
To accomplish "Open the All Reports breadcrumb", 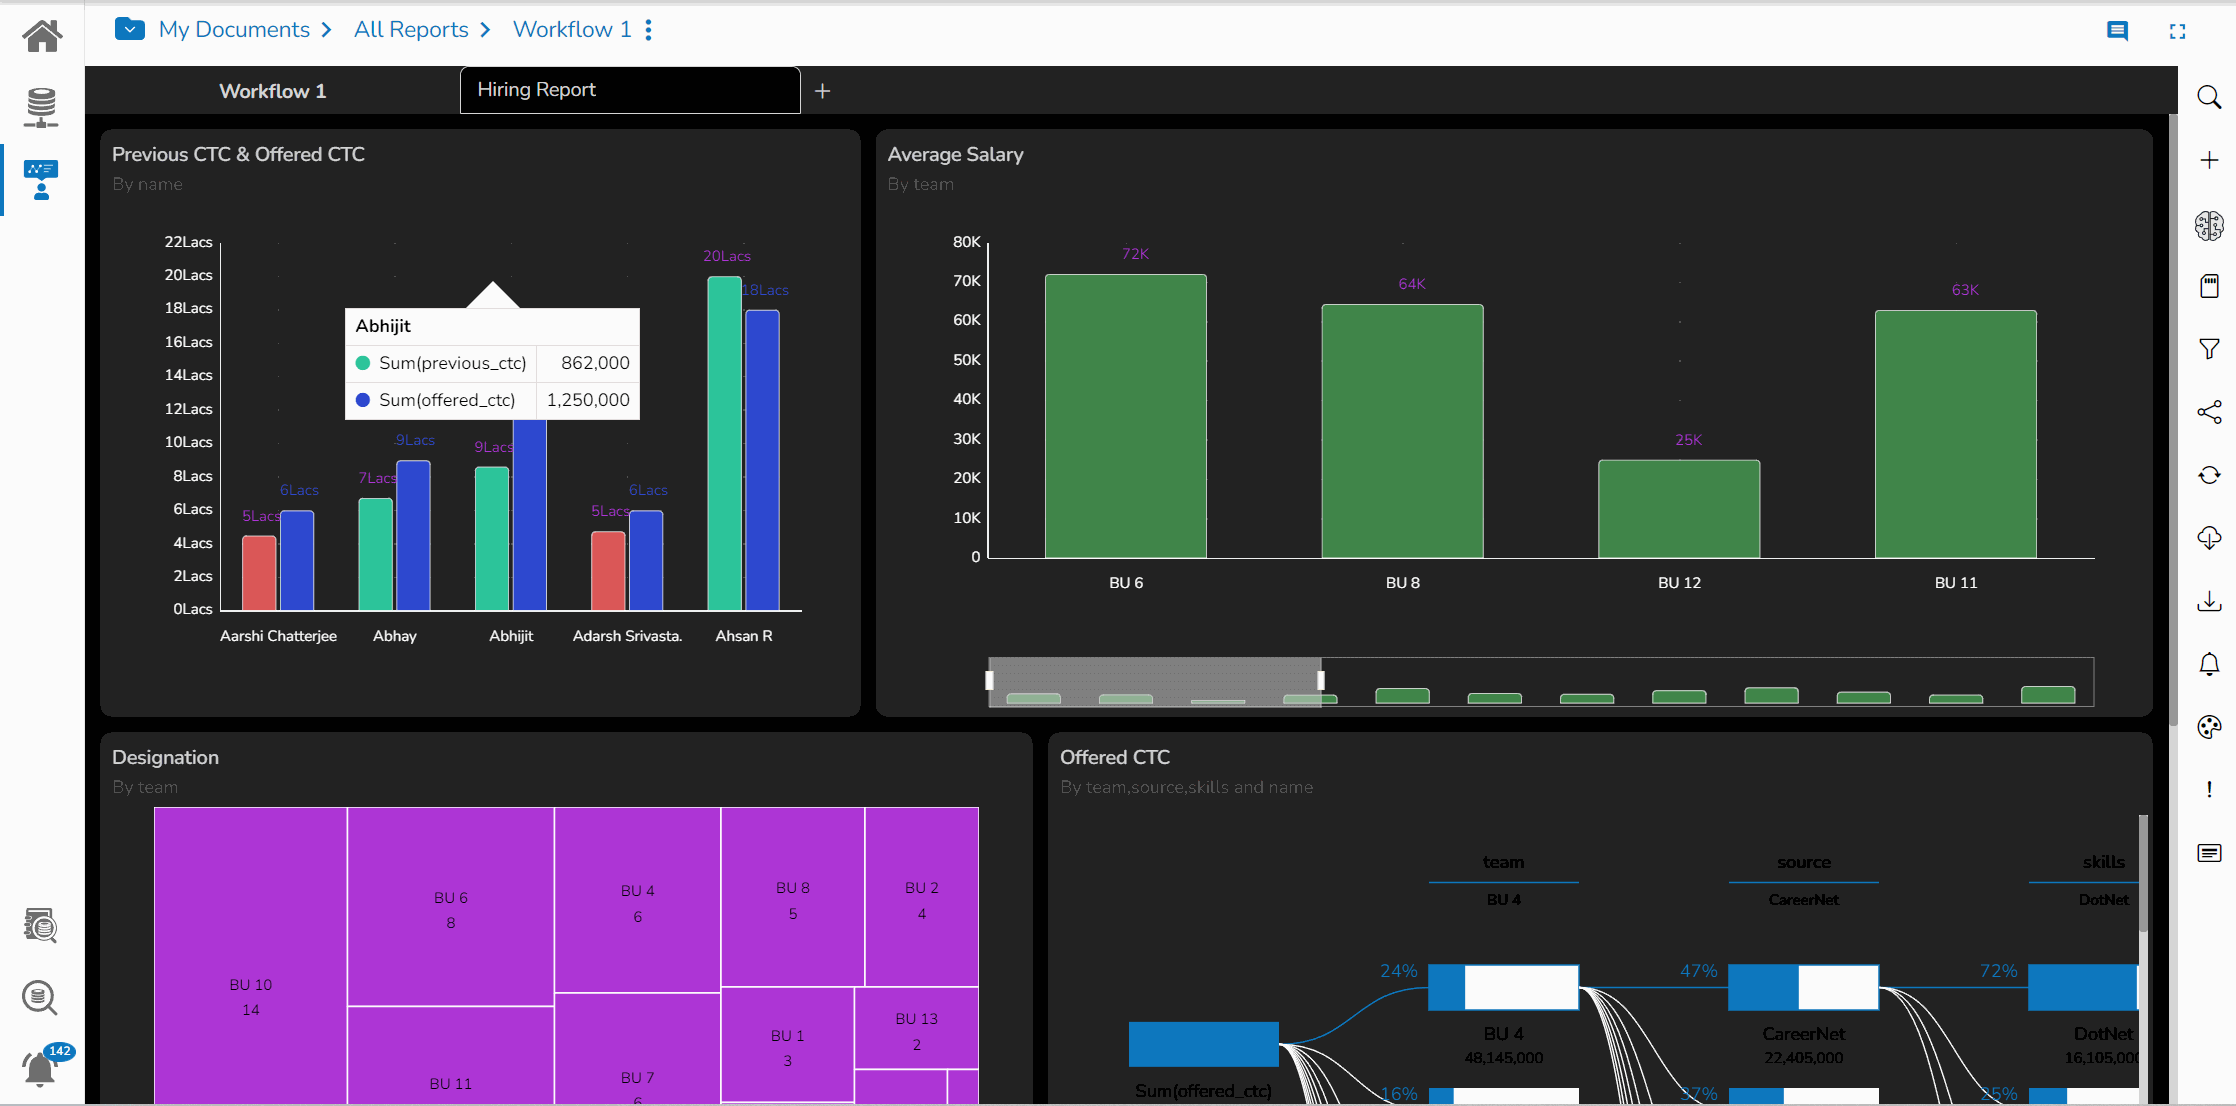I will (x=411, y=30).
